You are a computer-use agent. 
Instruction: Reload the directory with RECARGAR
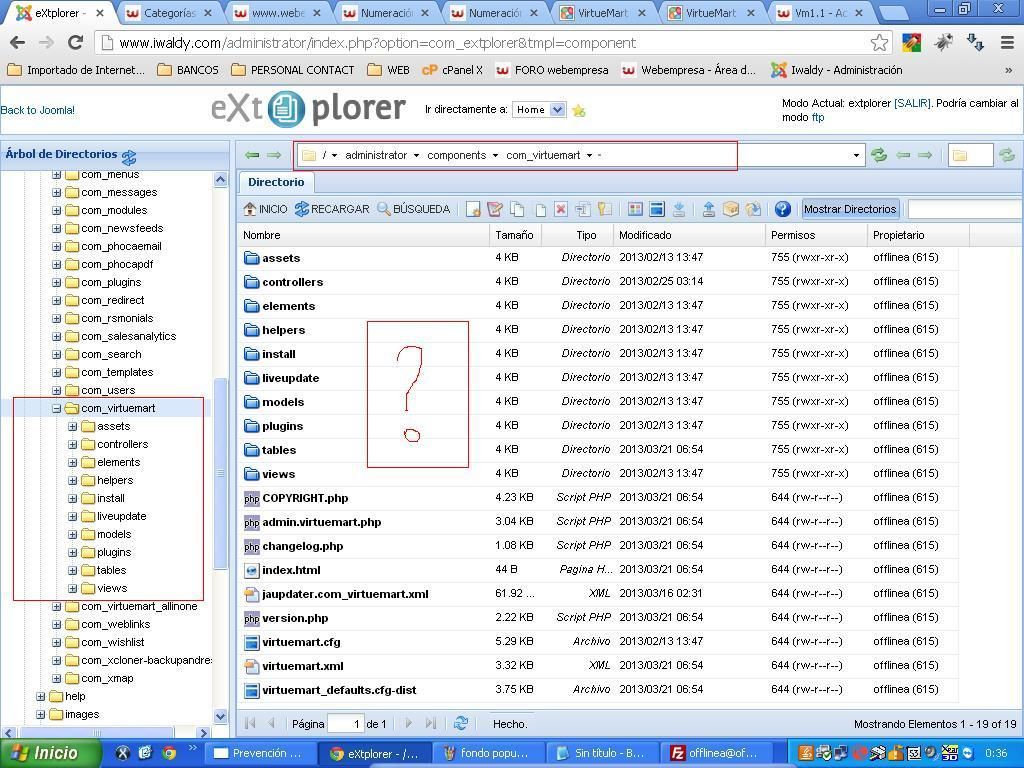click(332, 209)
